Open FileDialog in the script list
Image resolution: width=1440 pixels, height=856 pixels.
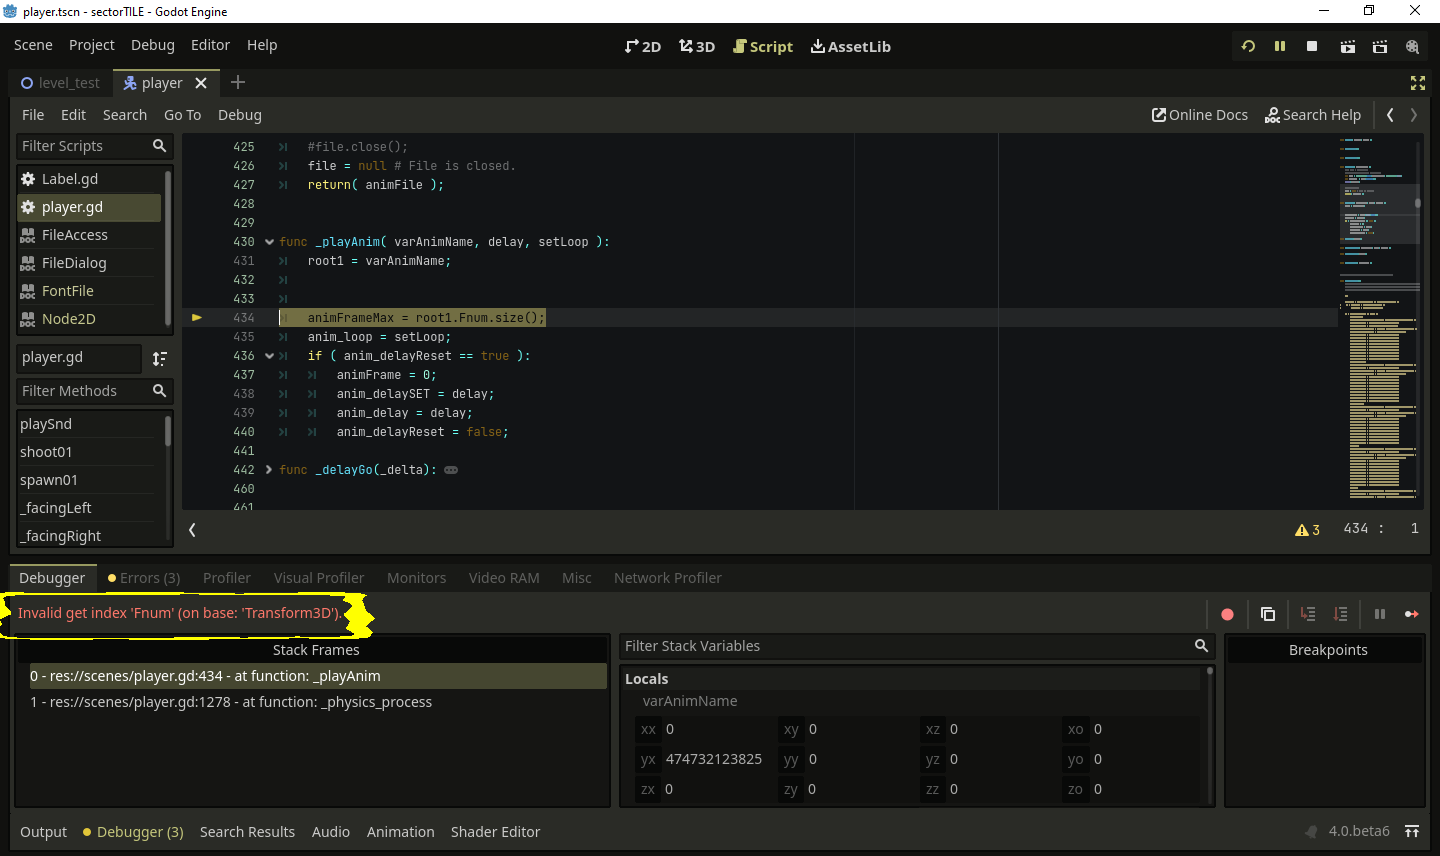tap(88, 263)
